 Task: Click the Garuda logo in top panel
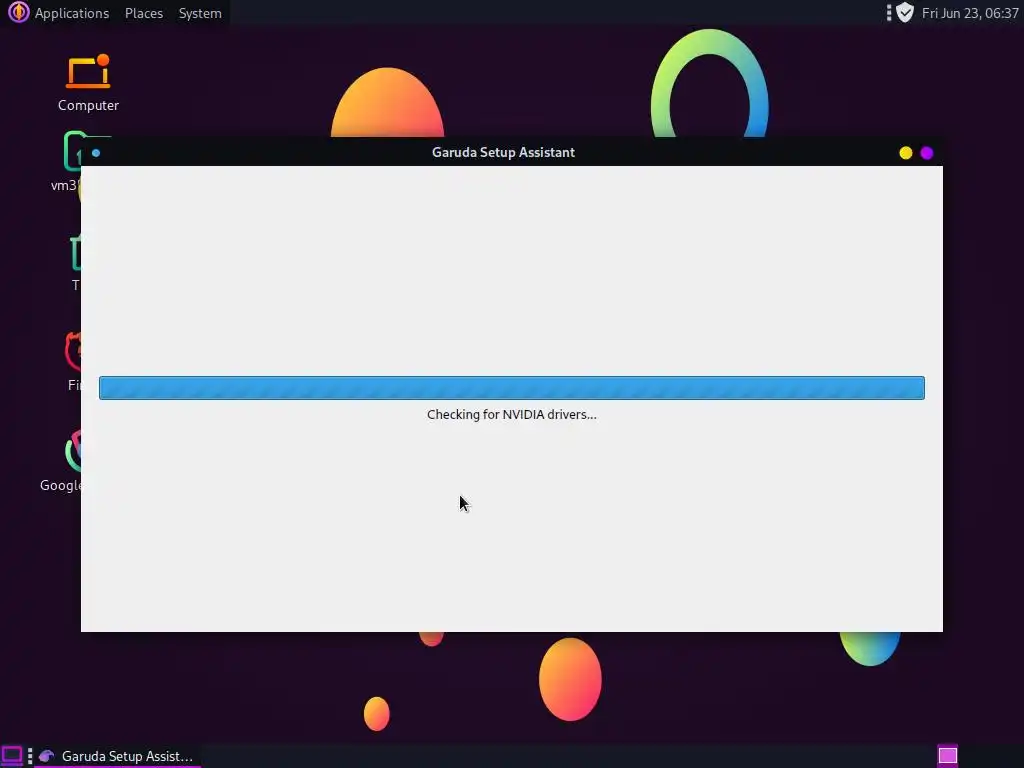18,12
